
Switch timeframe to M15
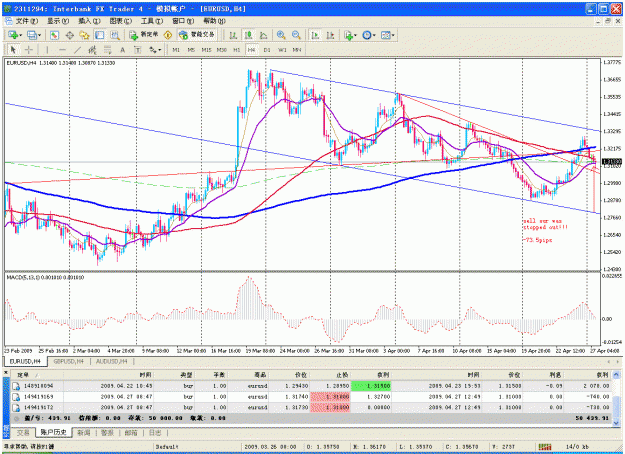point(206,50)
